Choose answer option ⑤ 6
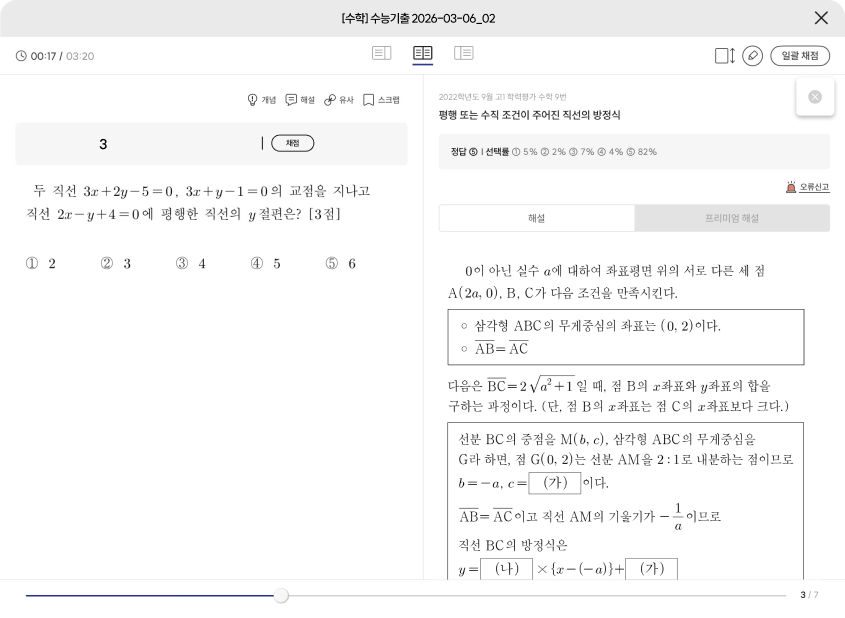Viewport: 845px width, 618px height. [x=340, y=264]
